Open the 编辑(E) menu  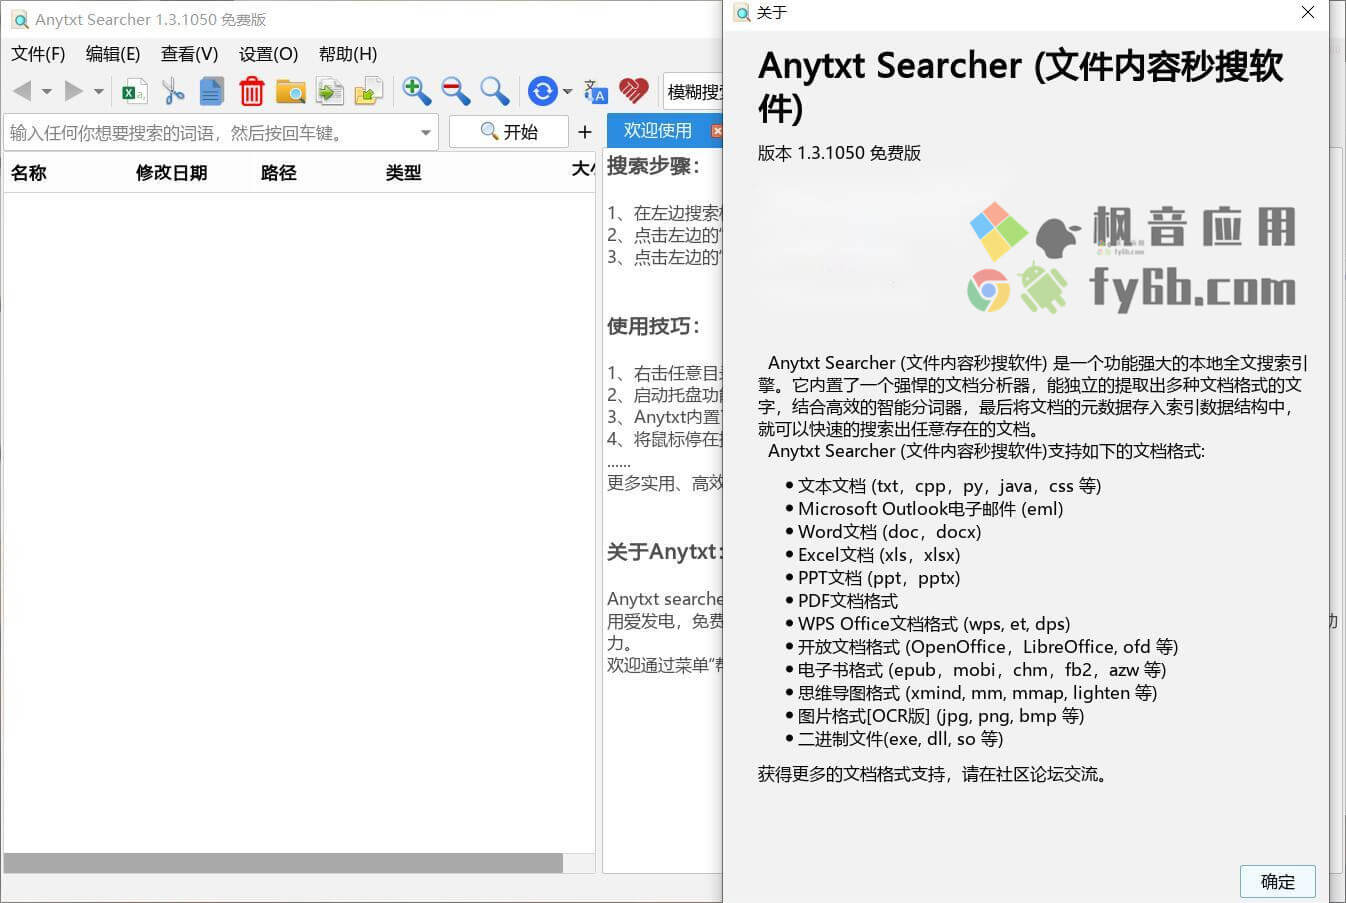pyautogui.click(x=113, y=54)
